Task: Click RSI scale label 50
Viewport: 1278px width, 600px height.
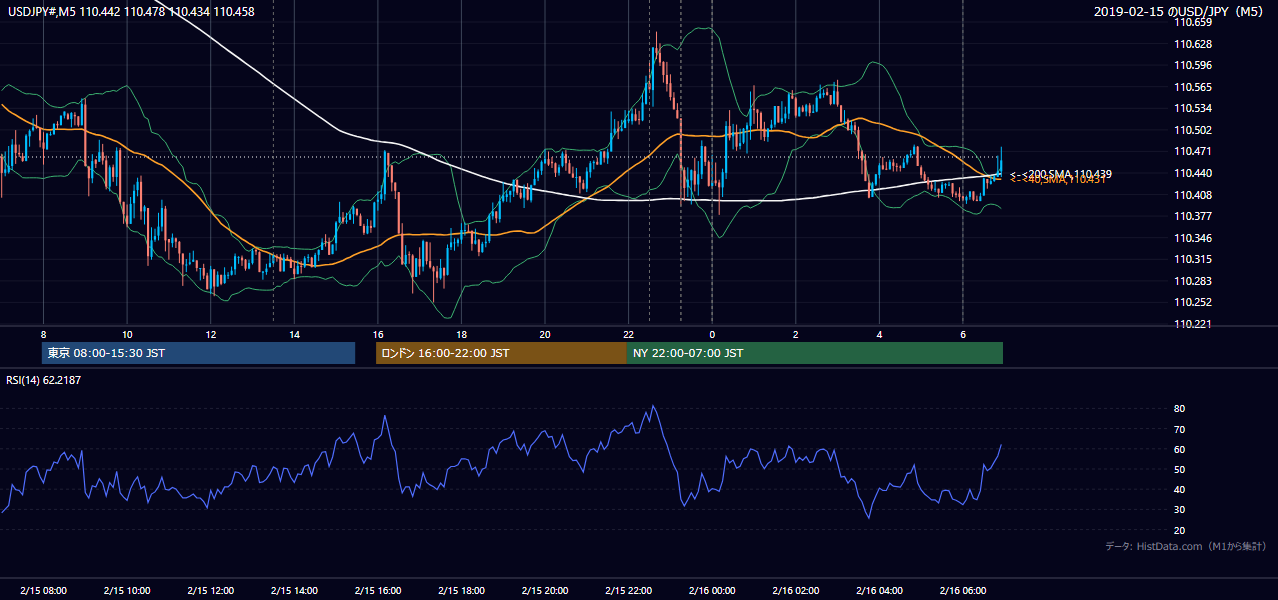Action: [1180, 469]
